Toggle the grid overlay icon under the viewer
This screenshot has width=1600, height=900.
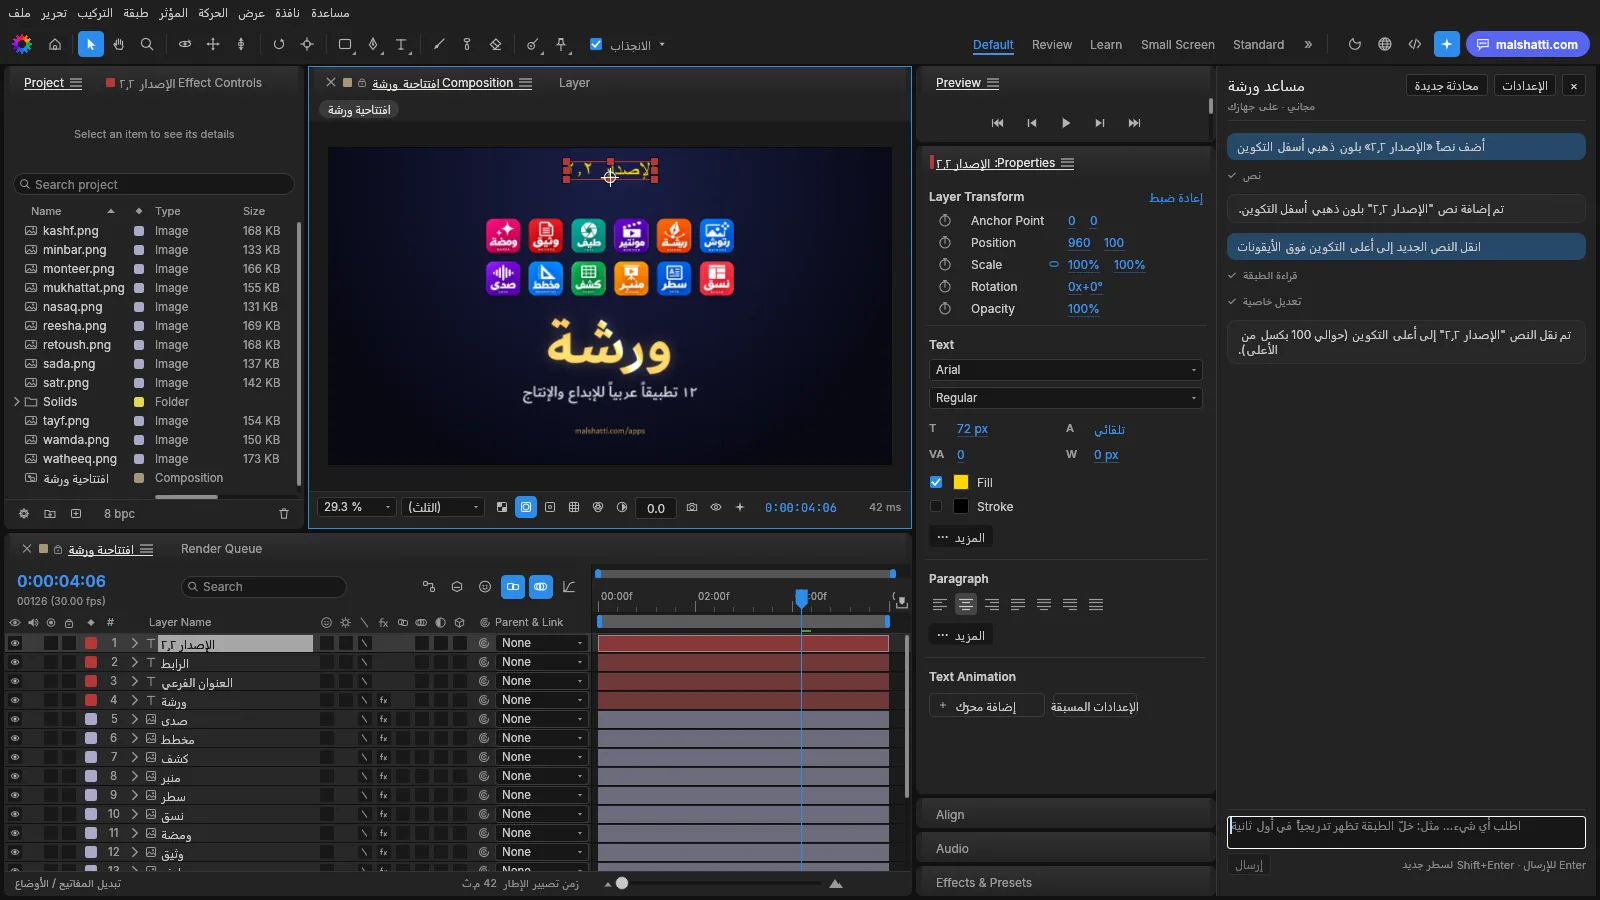(x=574, y=507)
